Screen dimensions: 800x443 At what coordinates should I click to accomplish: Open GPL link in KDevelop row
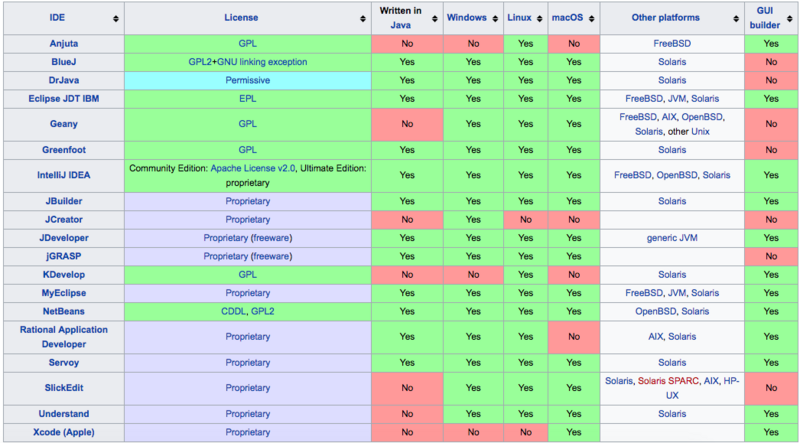pyautogui.click(x=247, y=275)
